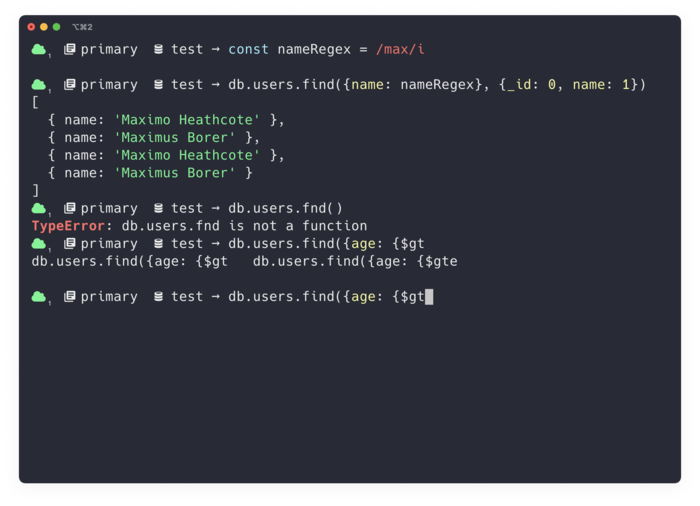Click the green cloud icon on the nameRegex line
This screenshot has height=506, width=700.
click(x=39, y=49)
